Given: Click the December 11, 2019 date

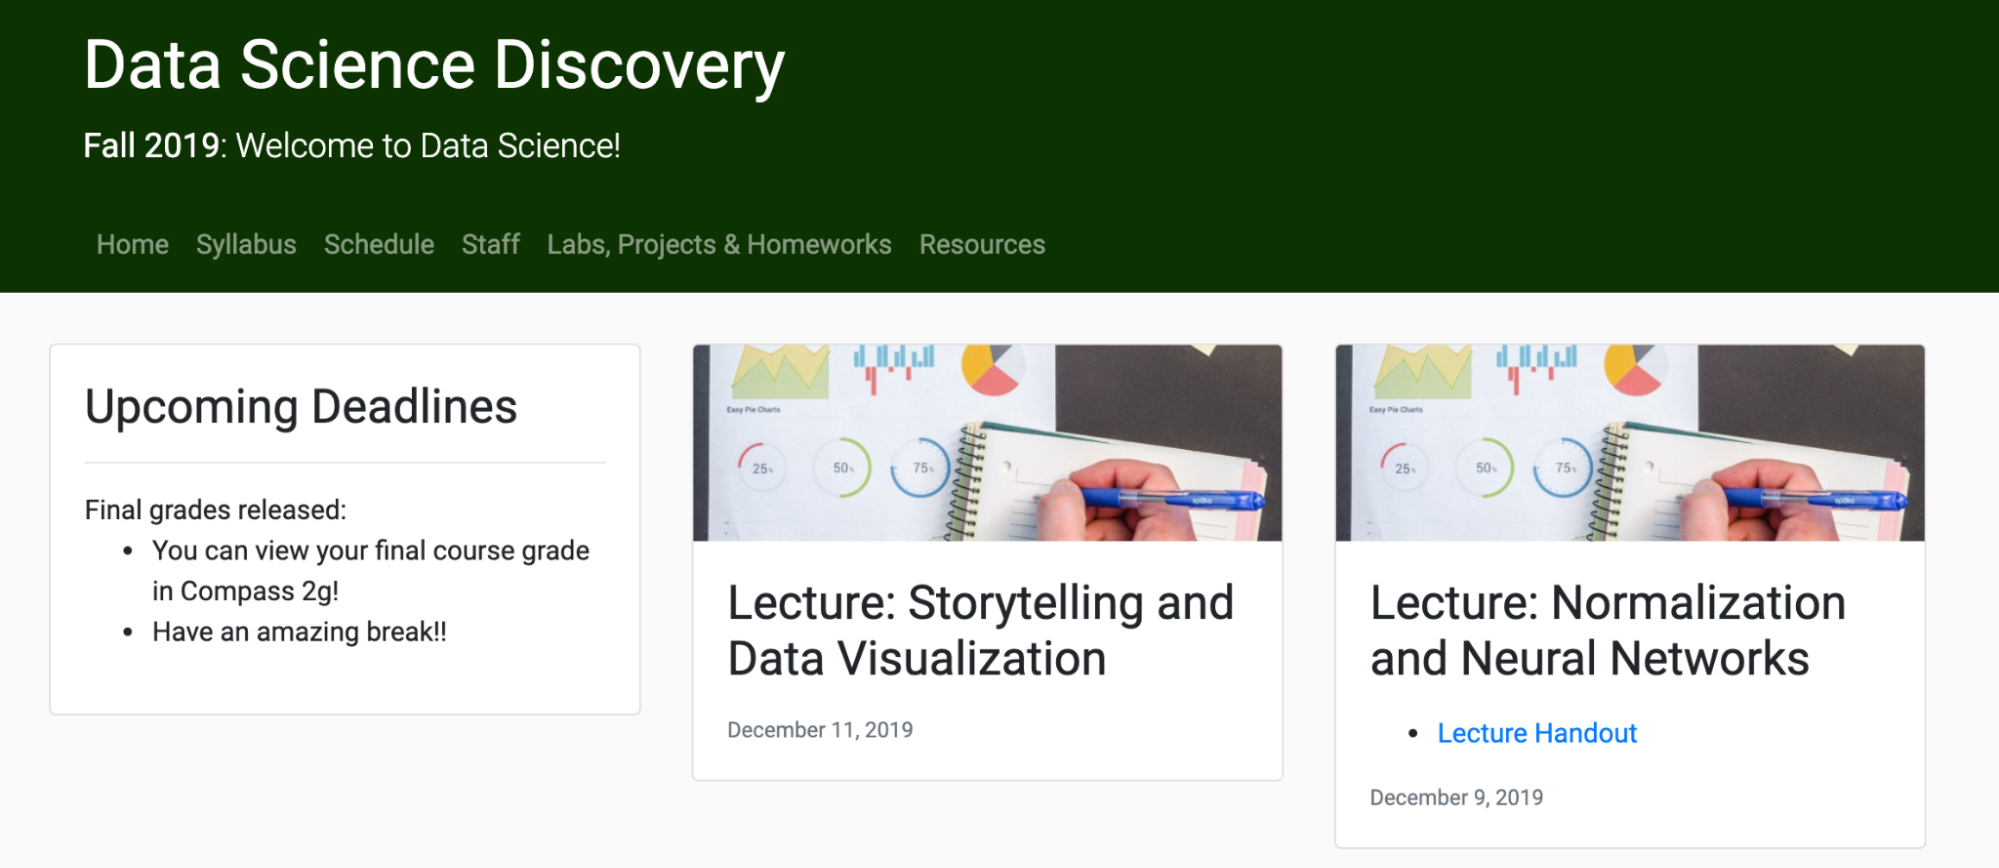Looking at the screenshot, I should point(820,730).
